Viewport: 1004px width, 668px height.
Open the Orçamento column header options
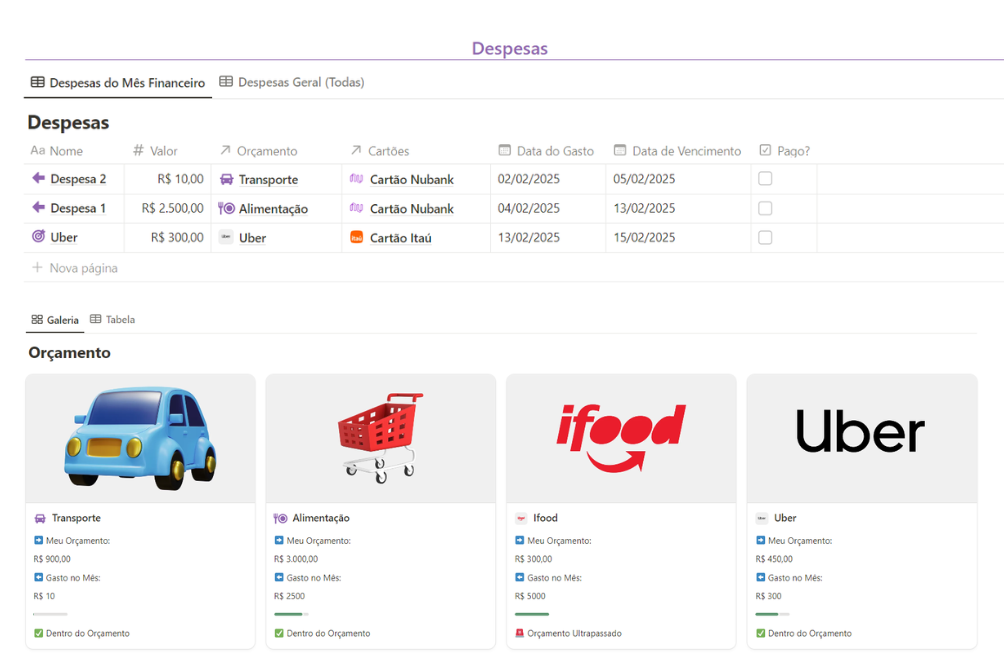266,151
